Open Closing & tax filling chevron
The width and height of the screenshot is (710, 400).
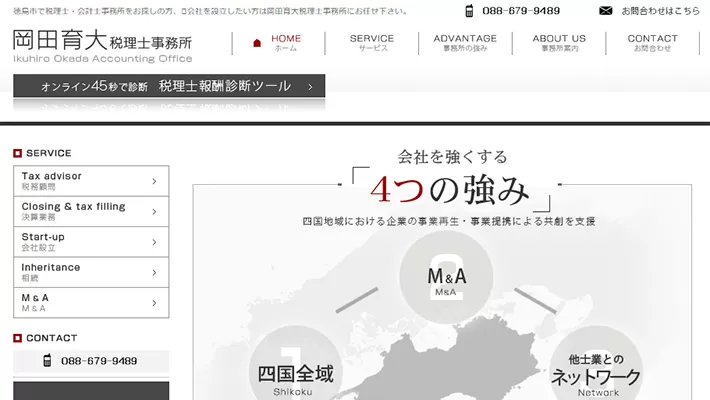154,211
